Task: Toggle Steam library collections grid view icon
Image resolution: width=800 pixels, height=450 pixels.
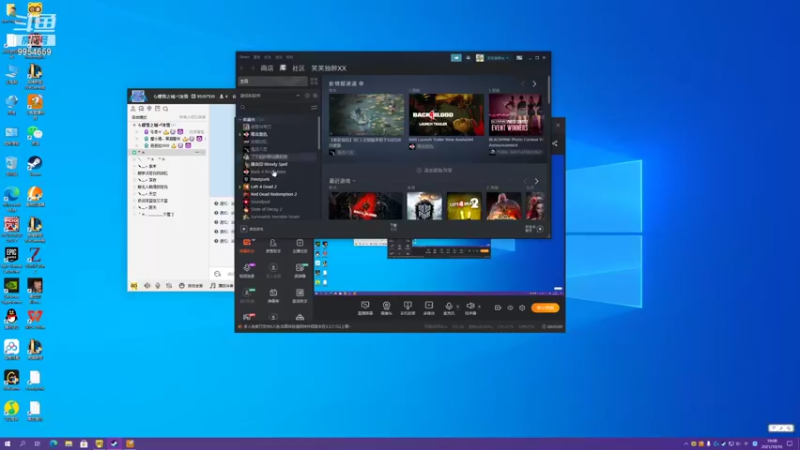Action: point(314,81)
